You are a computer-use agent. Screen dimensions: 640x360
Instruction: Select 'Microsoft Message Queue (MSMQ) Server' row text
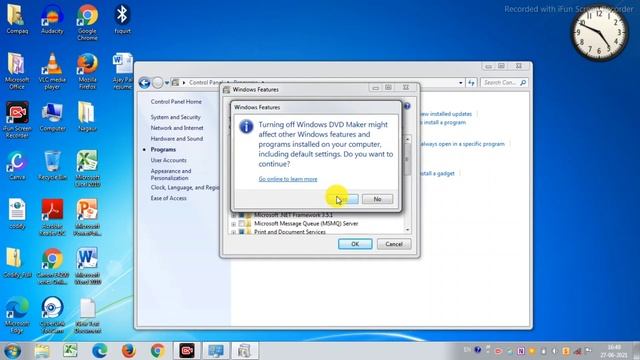coord(306,224)
